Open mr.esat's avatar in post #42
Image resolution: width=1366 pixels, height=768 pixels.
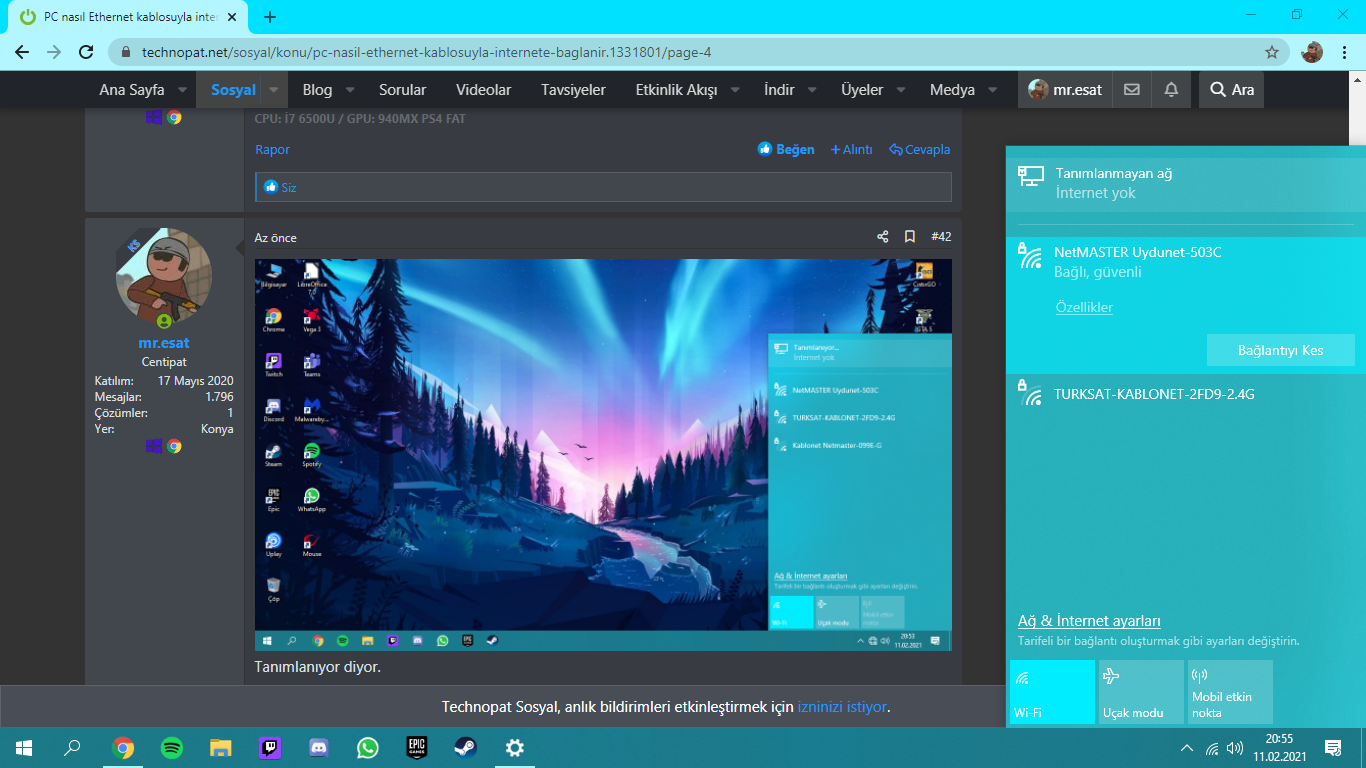pos(164,276)
